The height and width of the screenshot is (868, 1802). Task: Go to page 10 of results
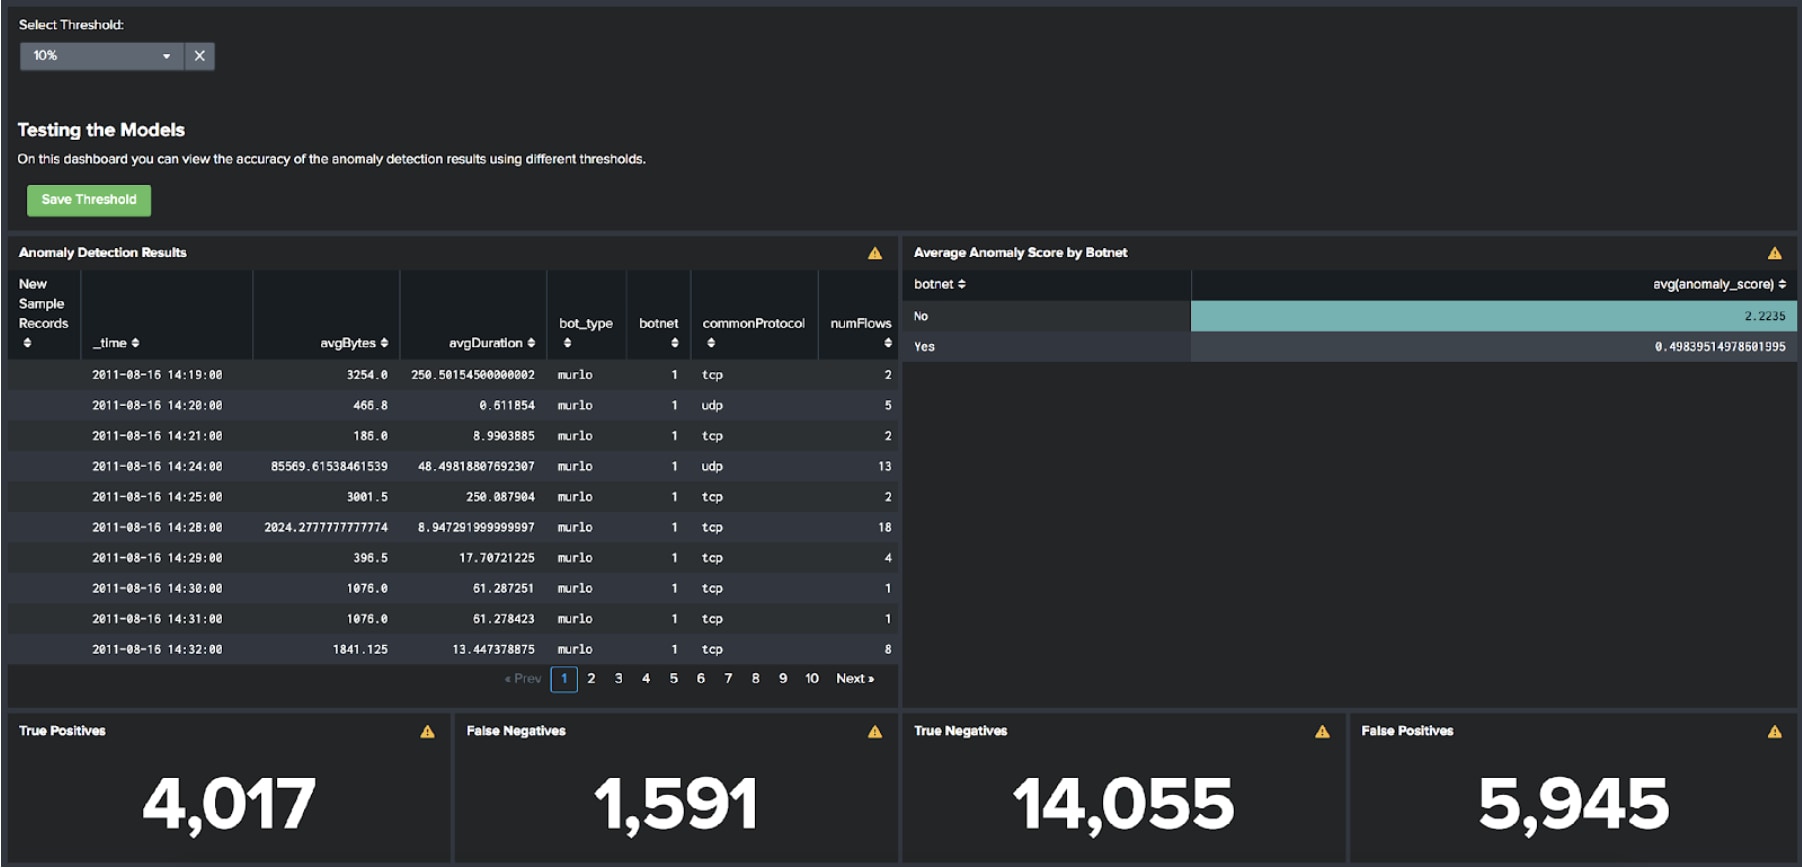click(x=812, y=679)
